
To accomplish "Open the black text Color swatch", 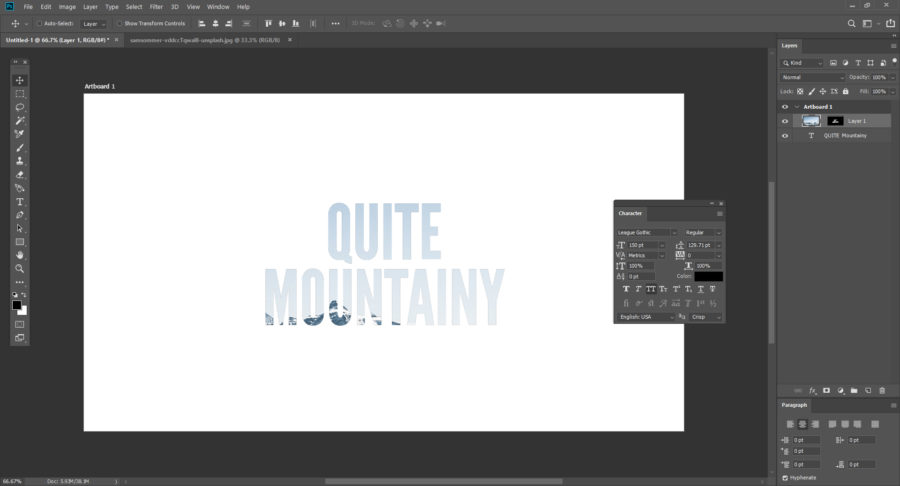I will point(708,277).
